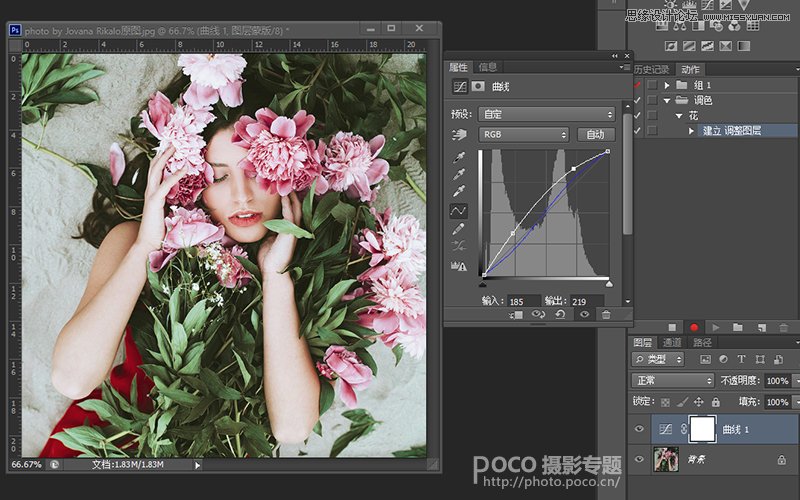Lock image pixels brush icon

click(682, 402)
